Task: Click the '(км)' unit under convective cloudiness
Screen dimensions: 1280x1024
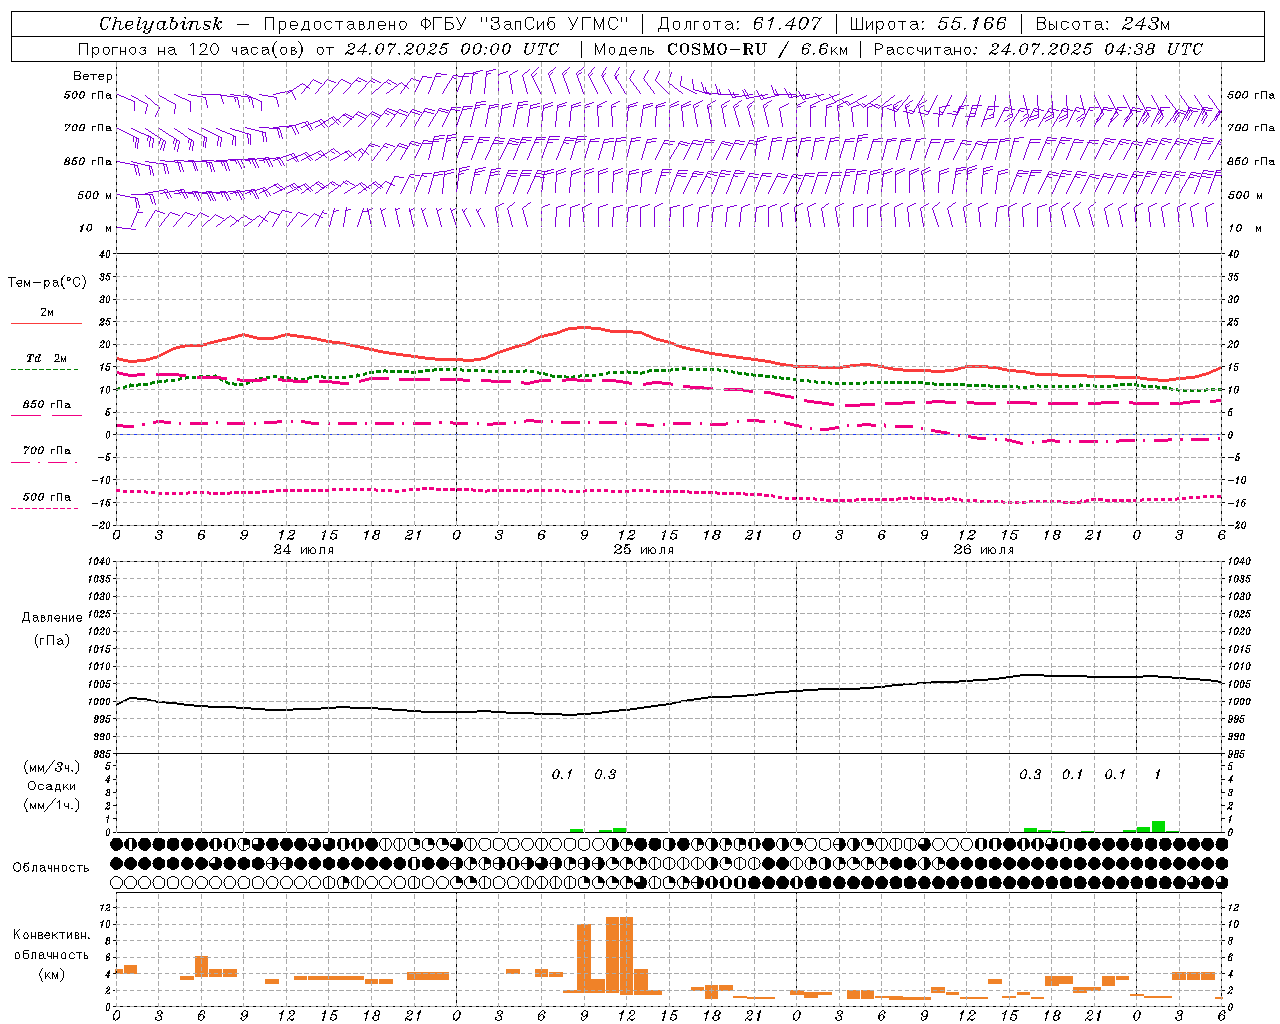Action: [51, 974]
